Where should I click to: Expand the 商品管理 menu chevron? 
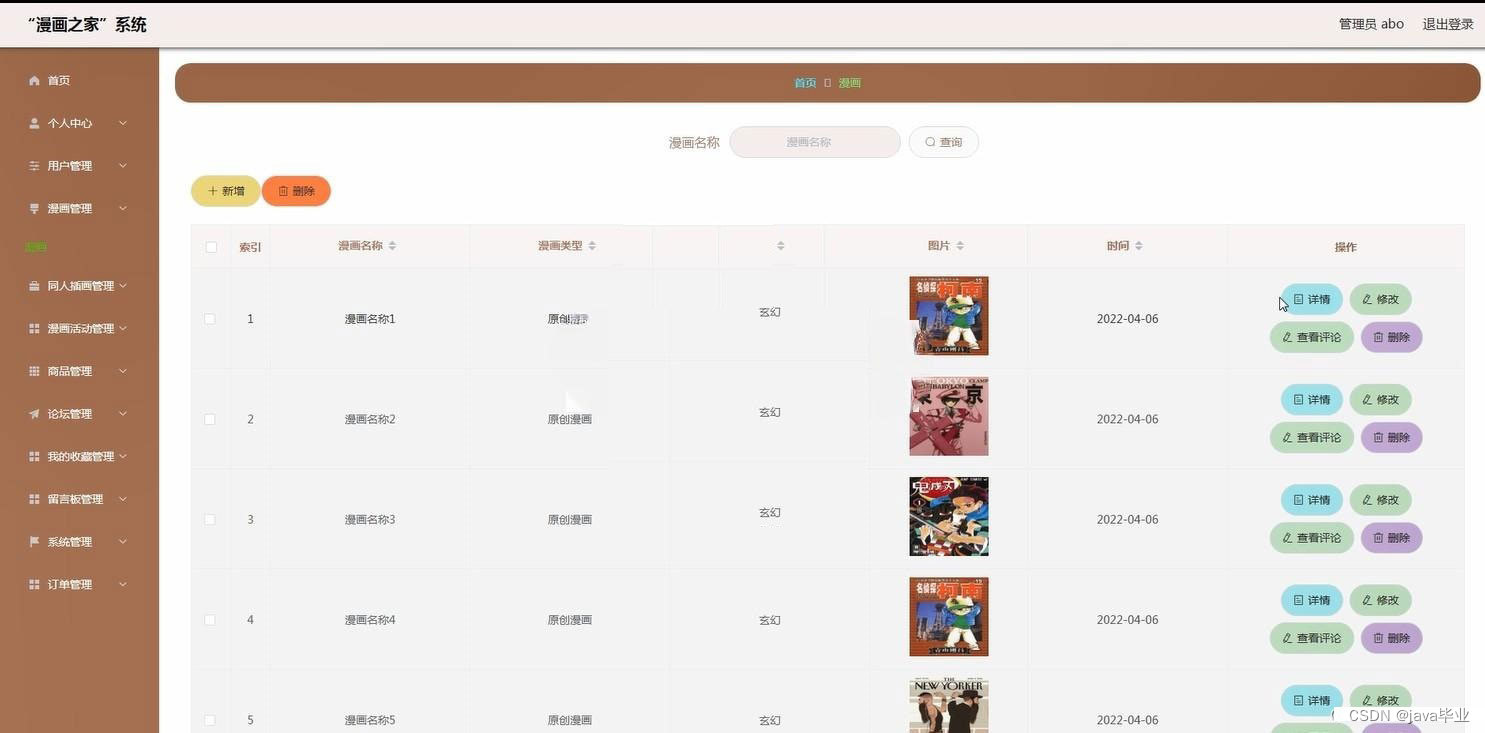click(123, 371)
